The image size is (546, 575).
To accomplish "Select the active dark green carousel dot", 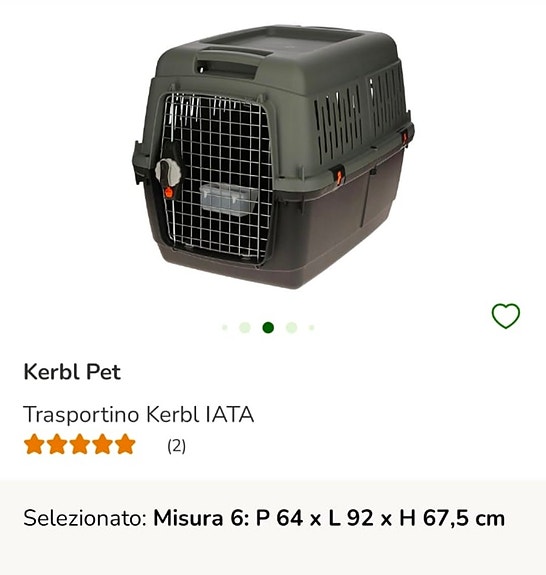I will 268,327.
